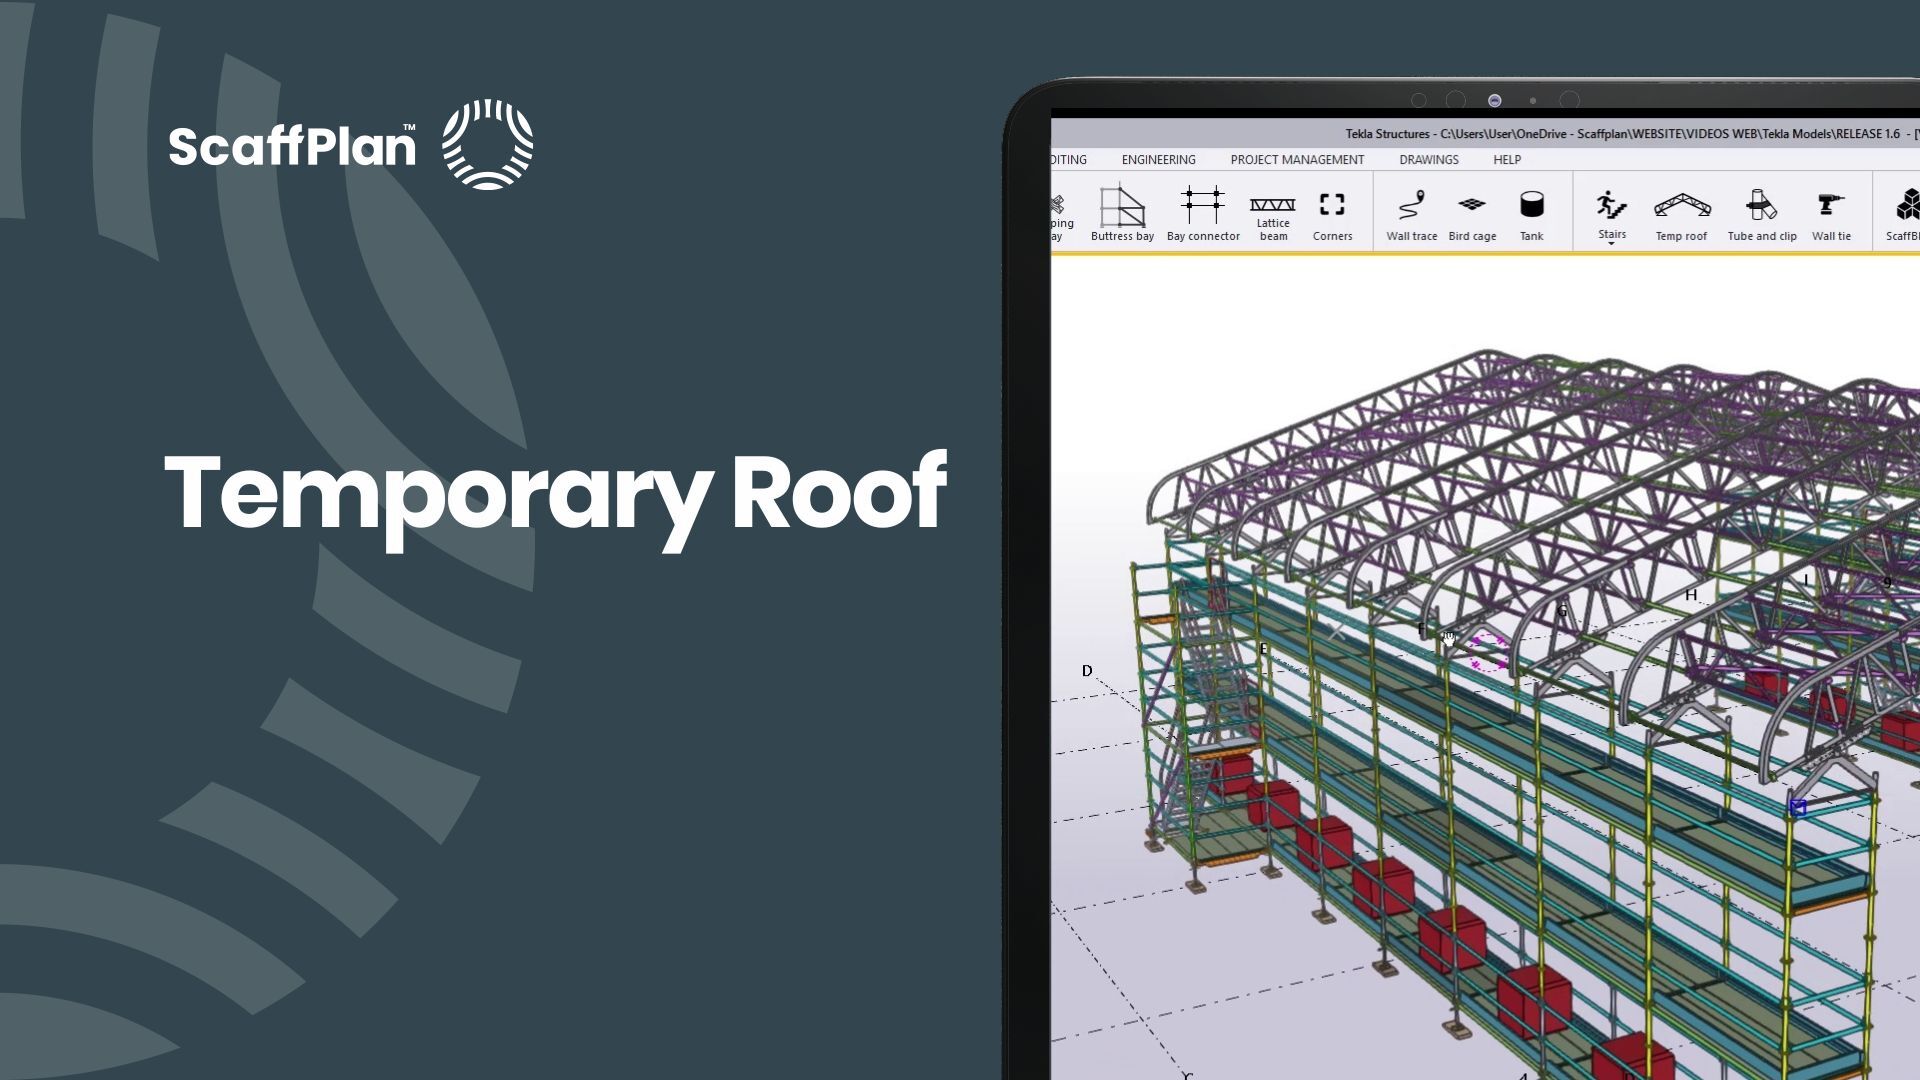The width and height of the screenshot is (1920, 1080).
Task: Click grid label D in model view
Action: point(1087,671)
